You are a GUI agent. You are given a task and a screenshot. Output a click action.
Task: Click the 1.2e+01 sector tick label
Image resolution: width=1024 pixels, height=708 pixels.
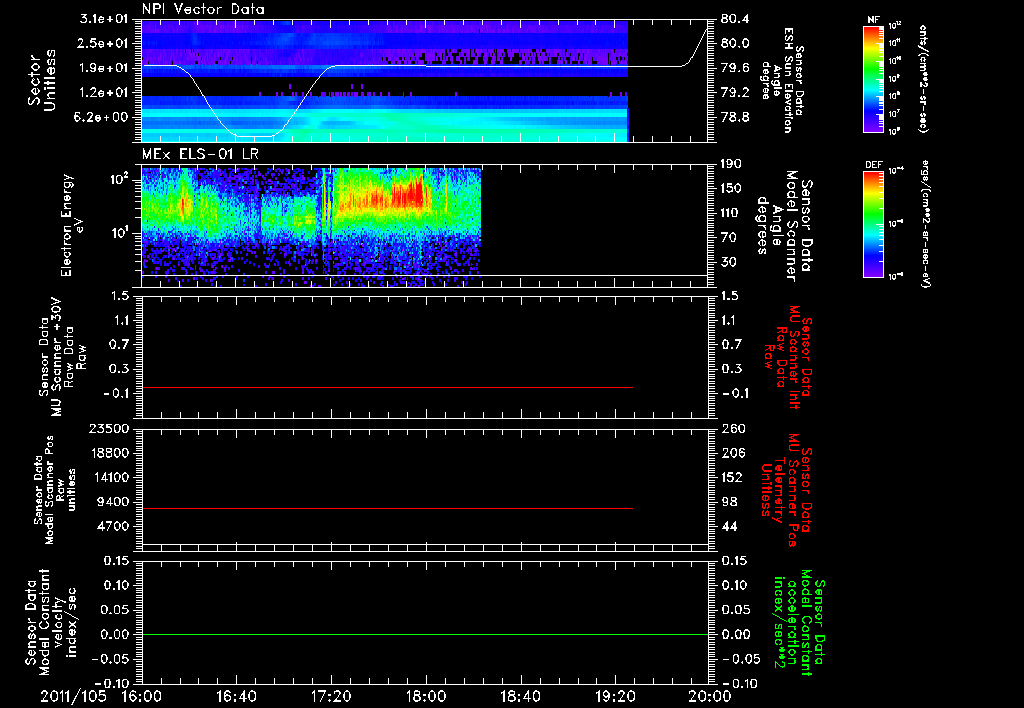[x=104, y=93]
